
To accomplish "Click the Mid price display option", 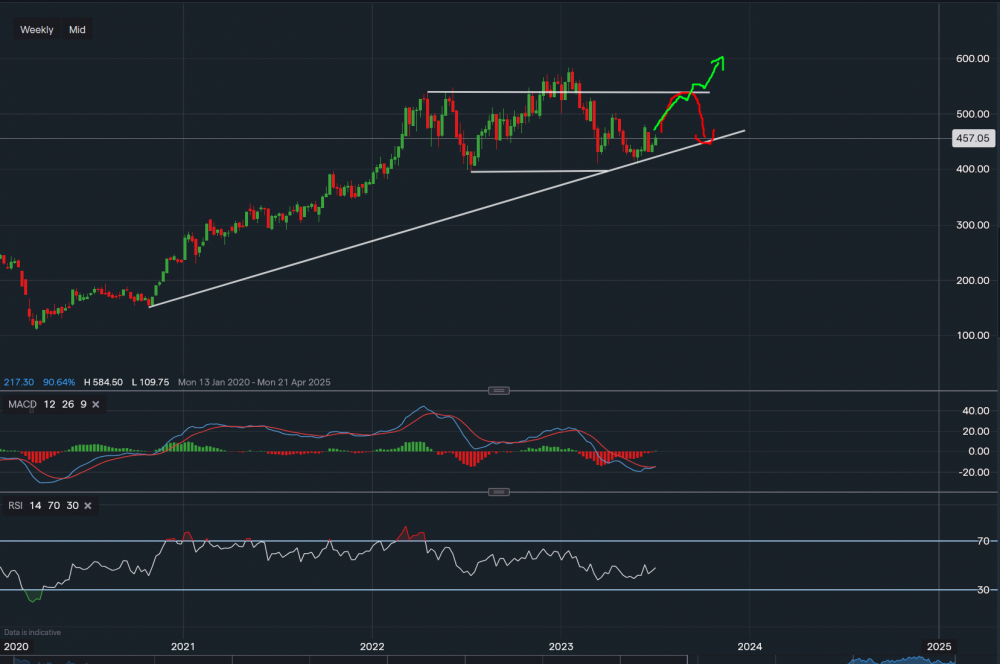I will [x=76, y=29].
